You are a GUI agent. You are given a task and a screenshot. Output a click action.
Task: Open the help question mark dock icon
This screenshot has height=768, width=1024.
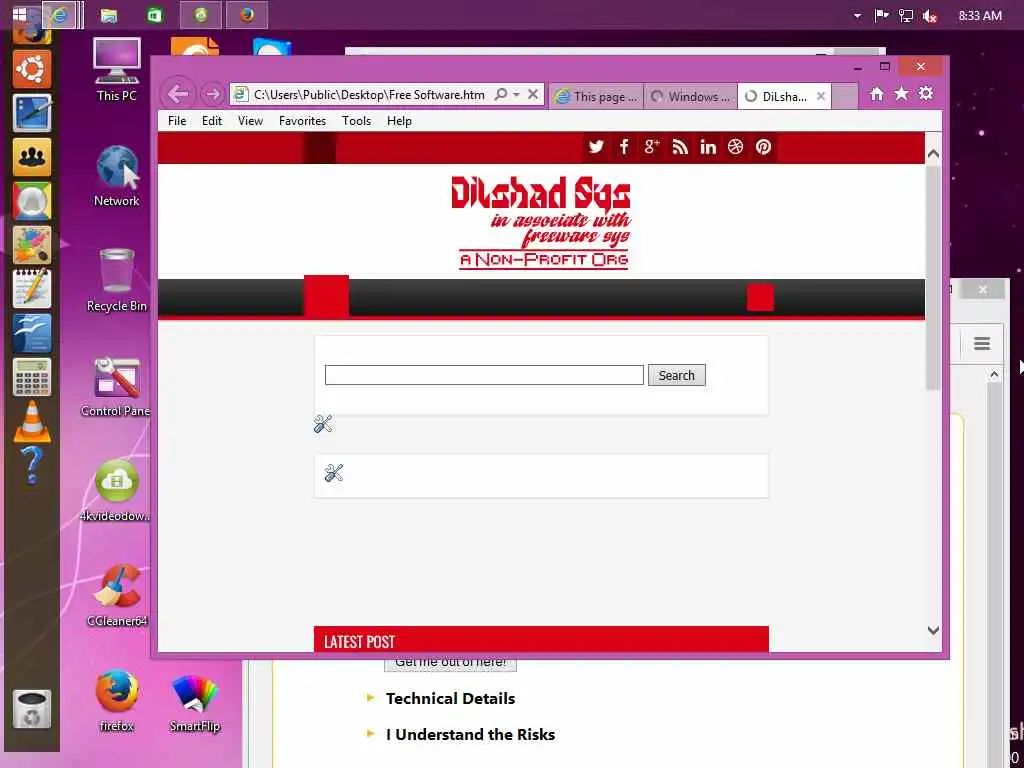[31, 465]
